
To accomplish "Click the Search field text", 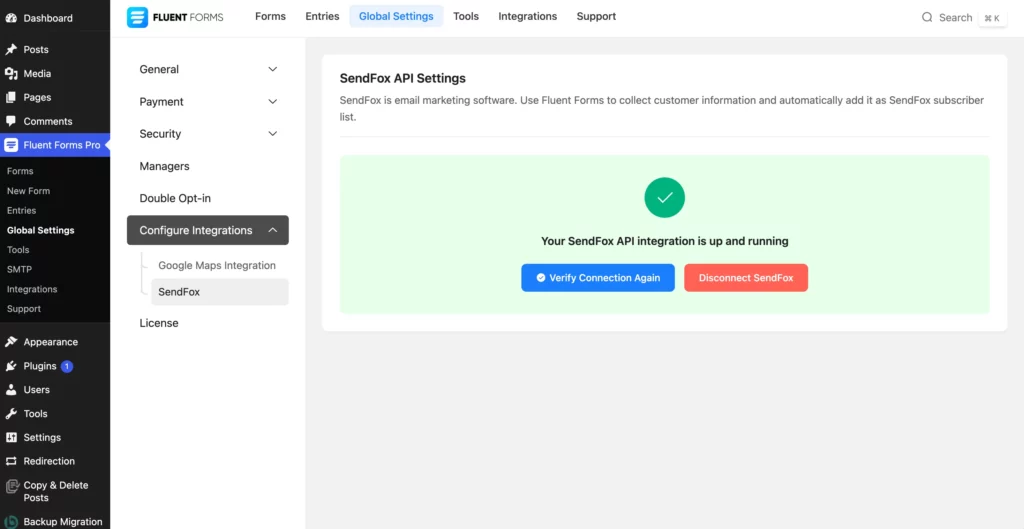I will click(x=955, y=18).
